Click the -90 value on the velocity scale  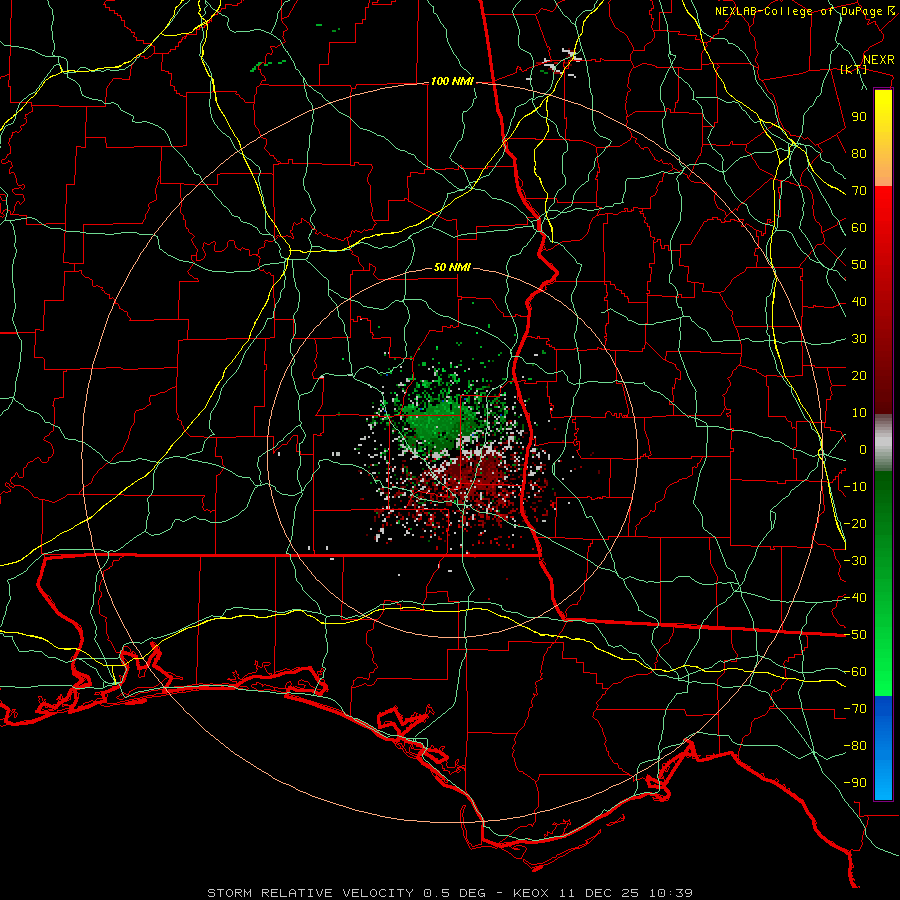[x=855, y=783]
